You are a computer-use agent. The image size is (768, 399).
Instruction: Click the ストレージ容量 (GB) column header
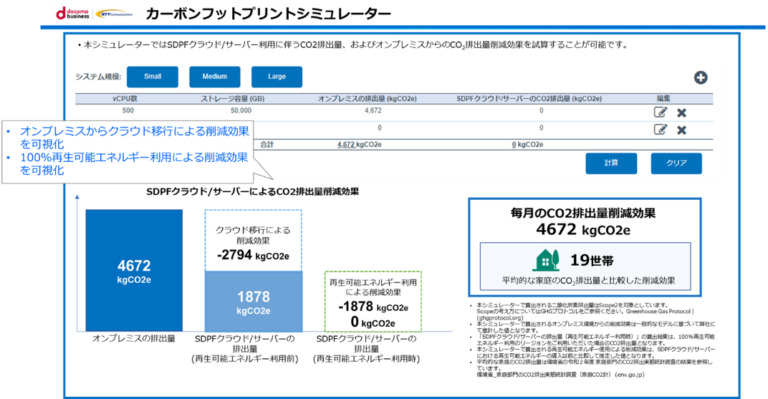(x=233, y=98)
